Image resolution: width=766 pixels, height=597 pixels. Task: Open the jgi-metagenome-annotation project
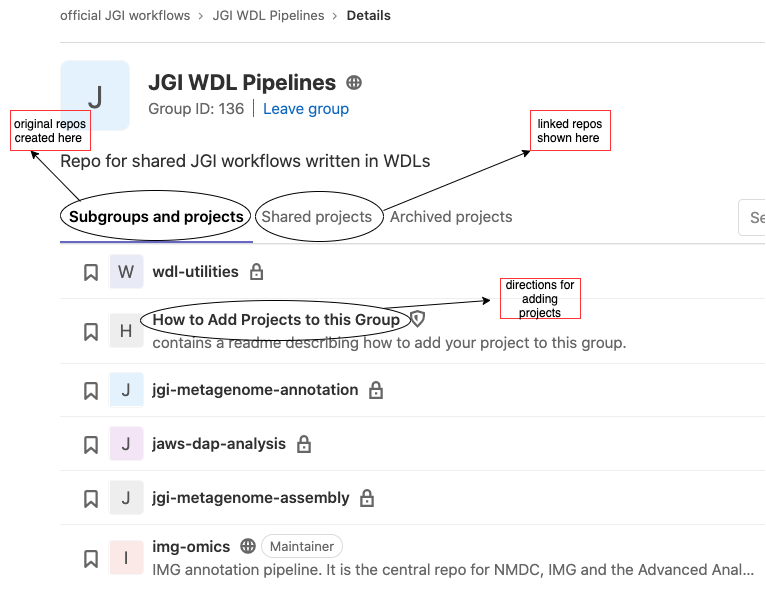click(x=255, y=390)
